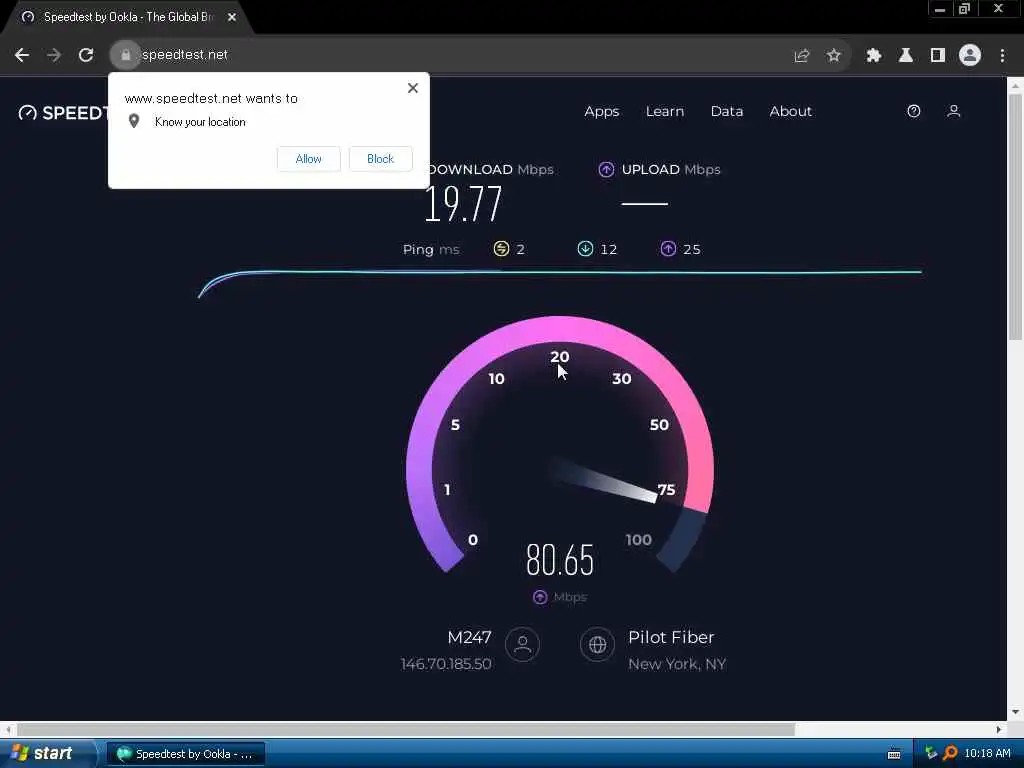Allow speedtest.net to know location
Screen dimensions: 1024x768
(x=308, y=159)
